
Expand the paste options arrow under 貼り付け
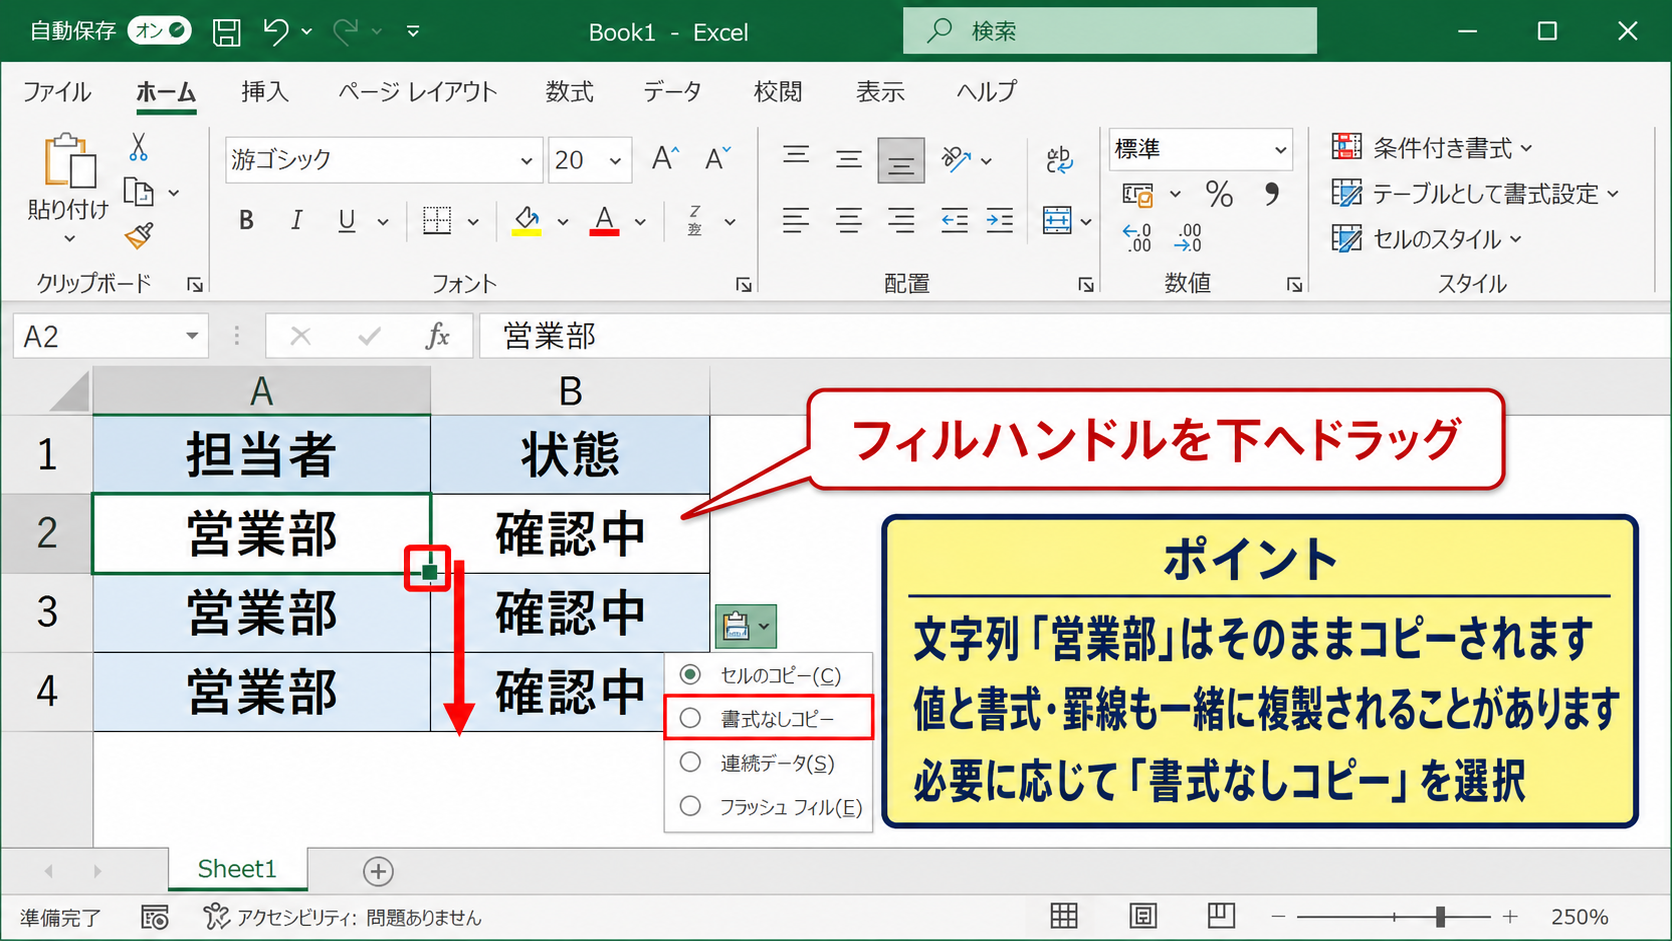pyautogui.click(x=69, y=239)
